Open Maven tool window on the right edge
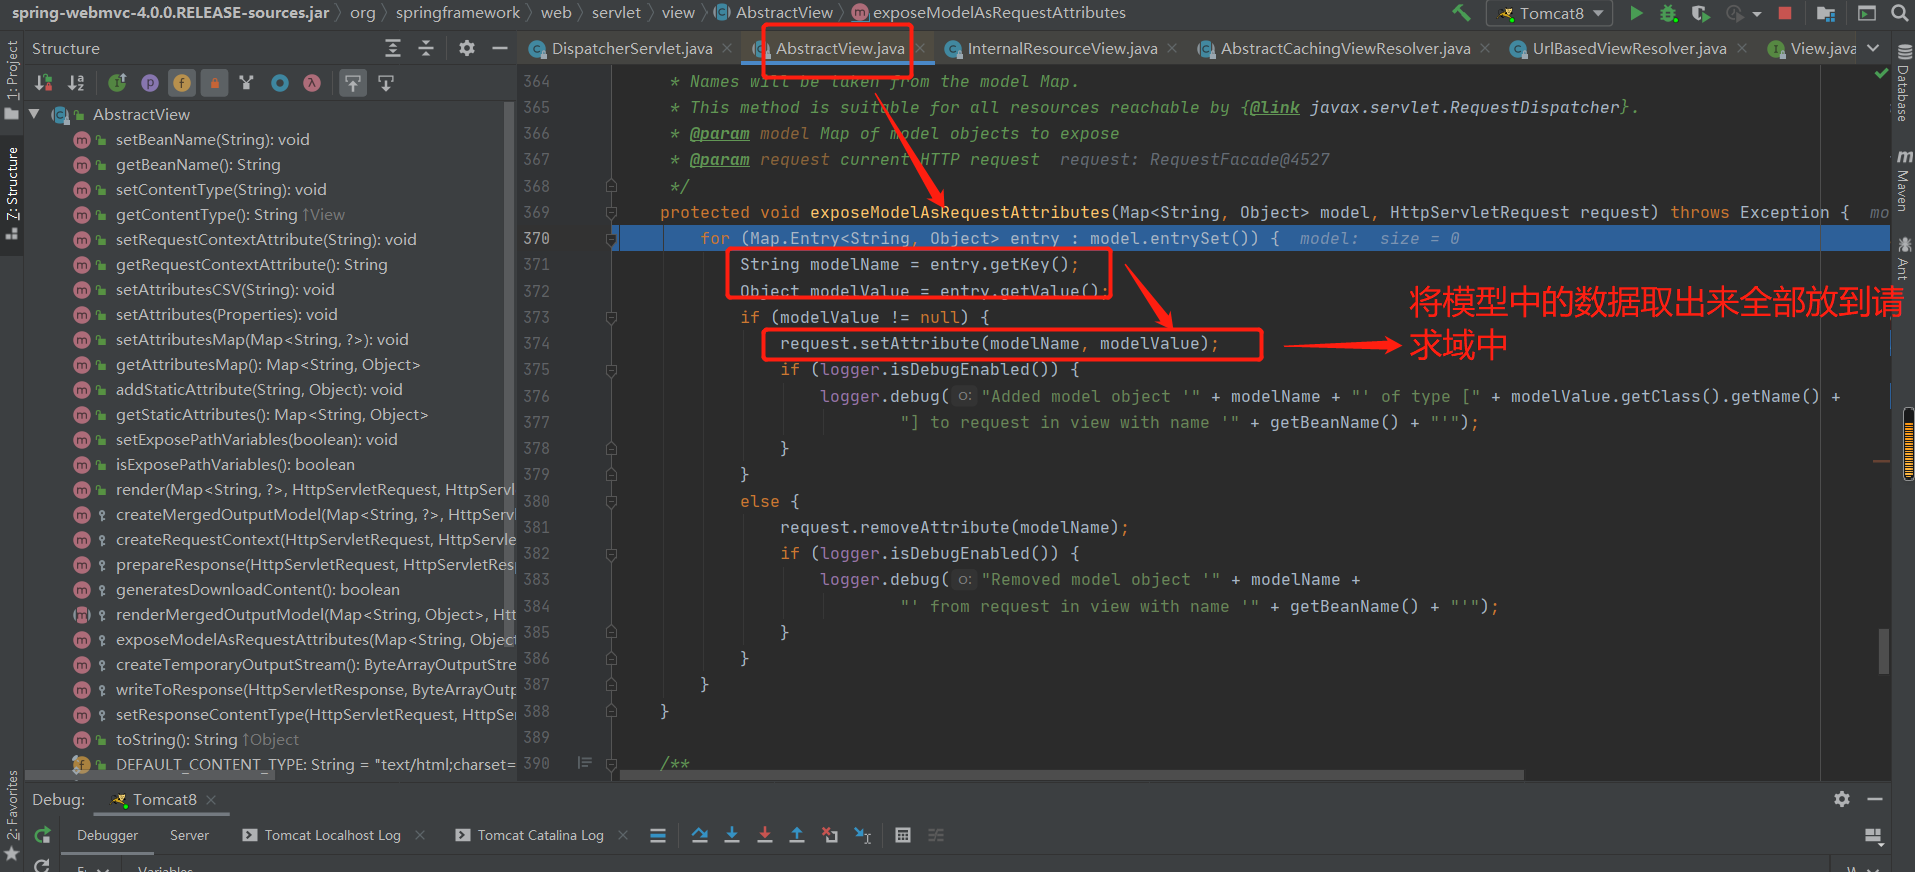 (1903, 182)
